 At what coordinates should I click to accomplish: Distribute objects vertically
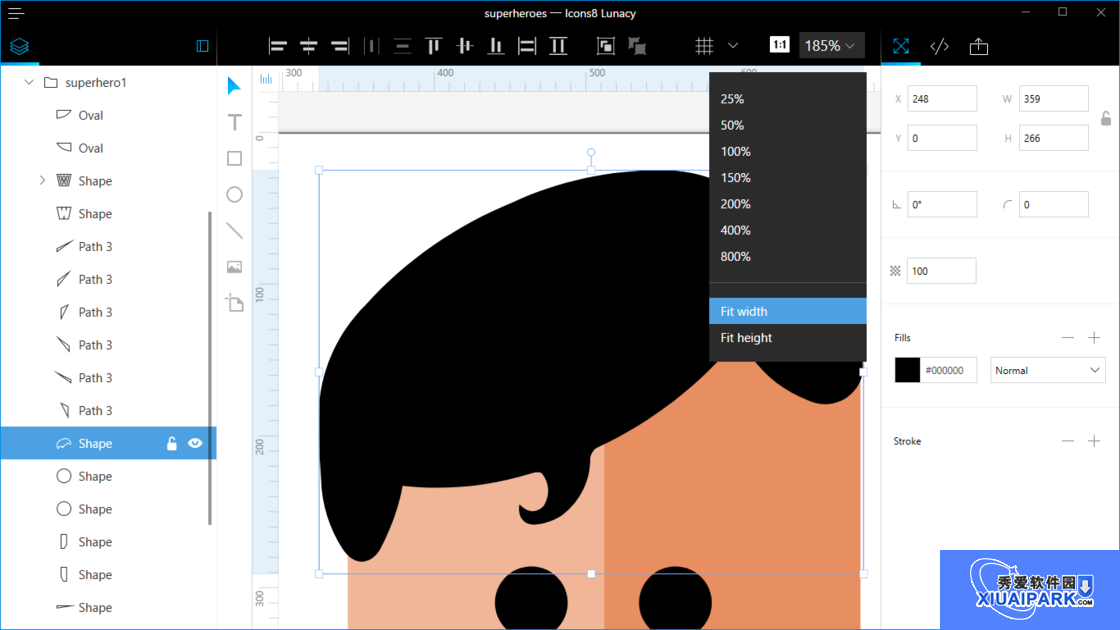coord(402,46)
